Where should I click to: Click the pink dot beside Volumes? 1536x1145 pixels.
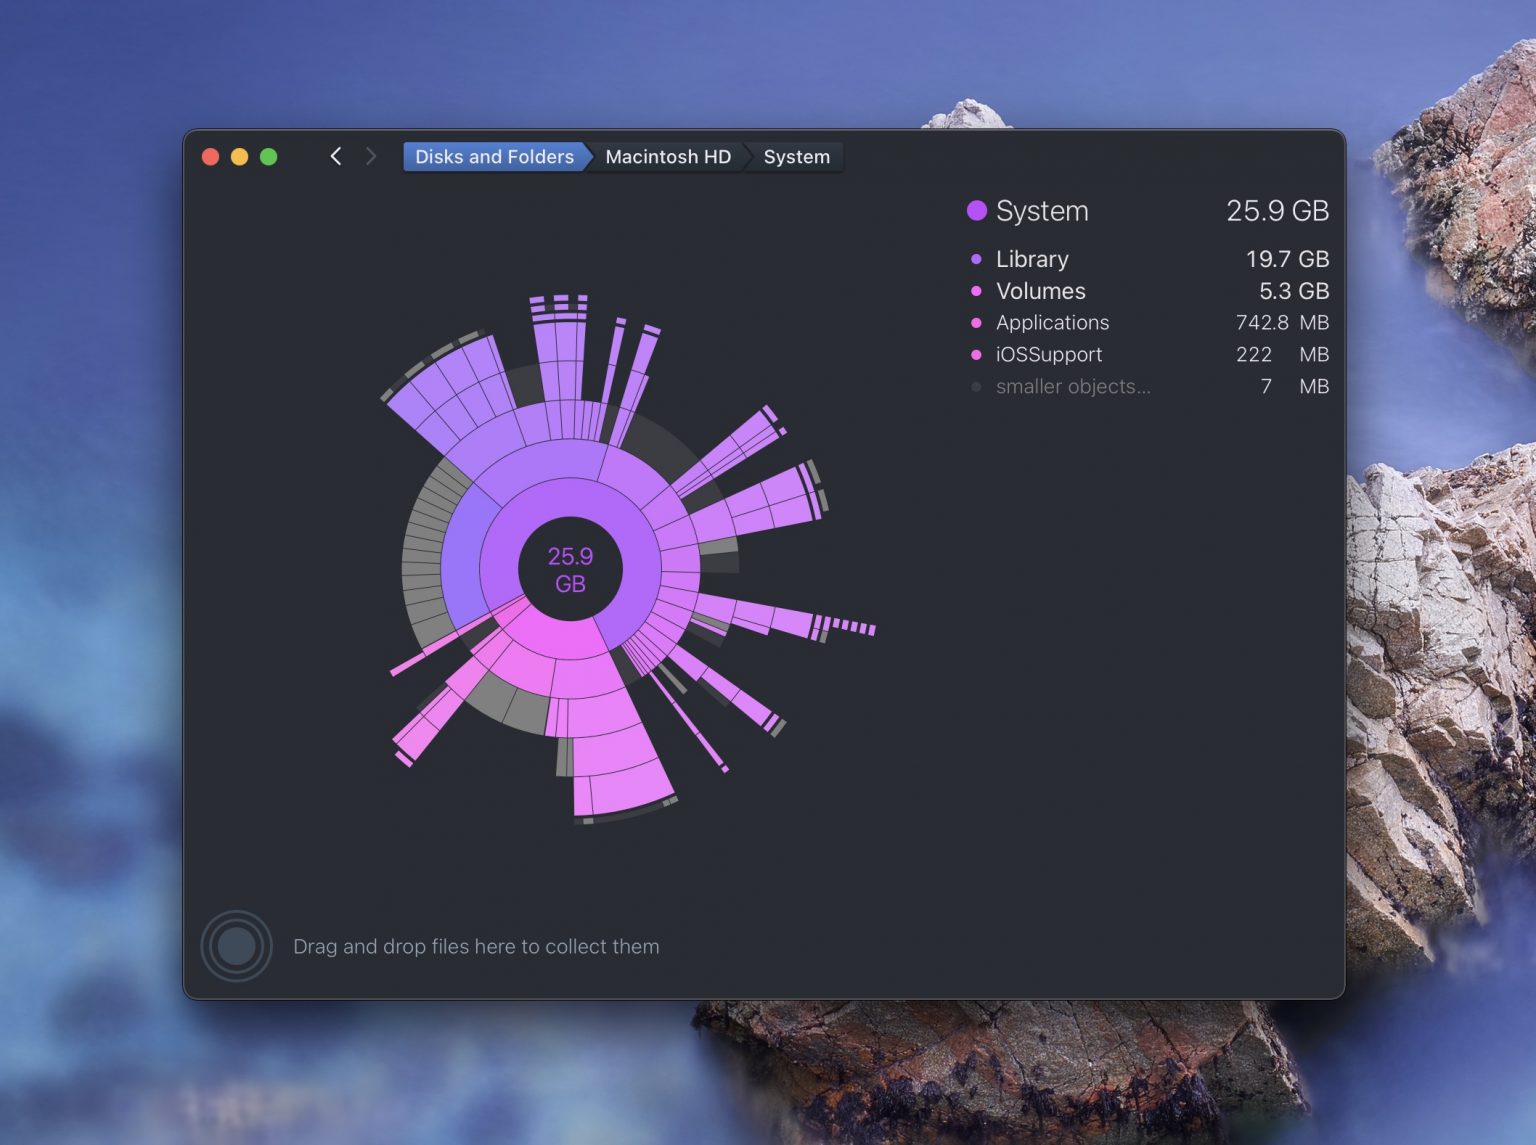(x=975, y=291)
